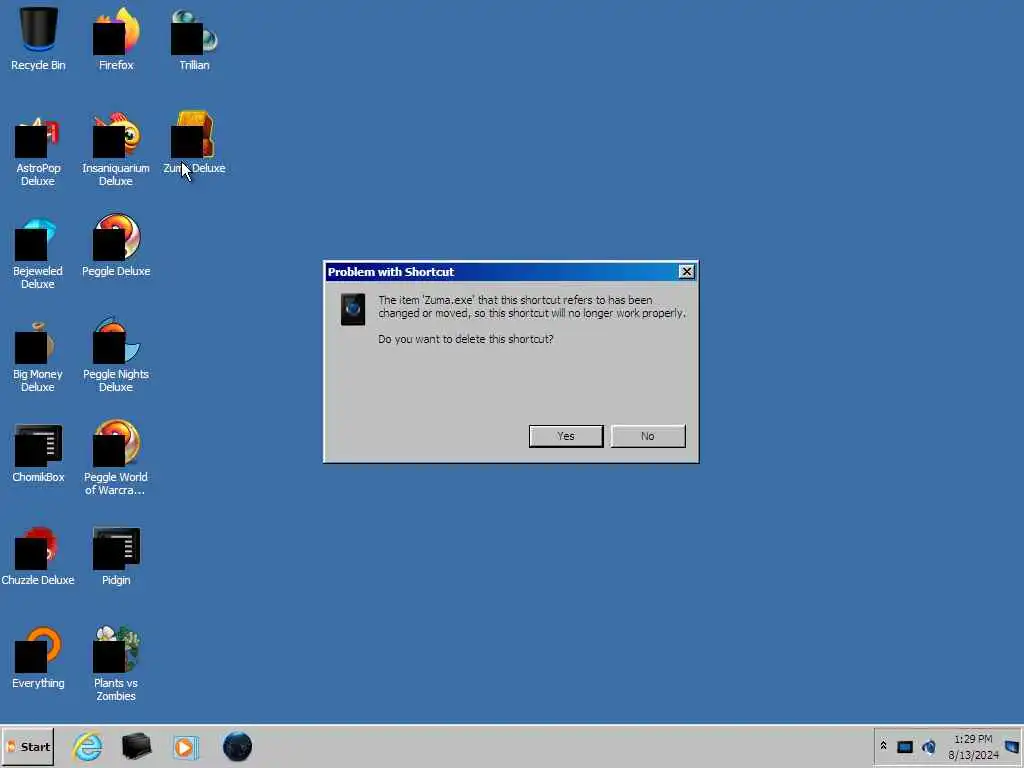Select the Peggle World of Warcraft shortcut
This screenshot has height=768, width=1024.
point(116,457)
